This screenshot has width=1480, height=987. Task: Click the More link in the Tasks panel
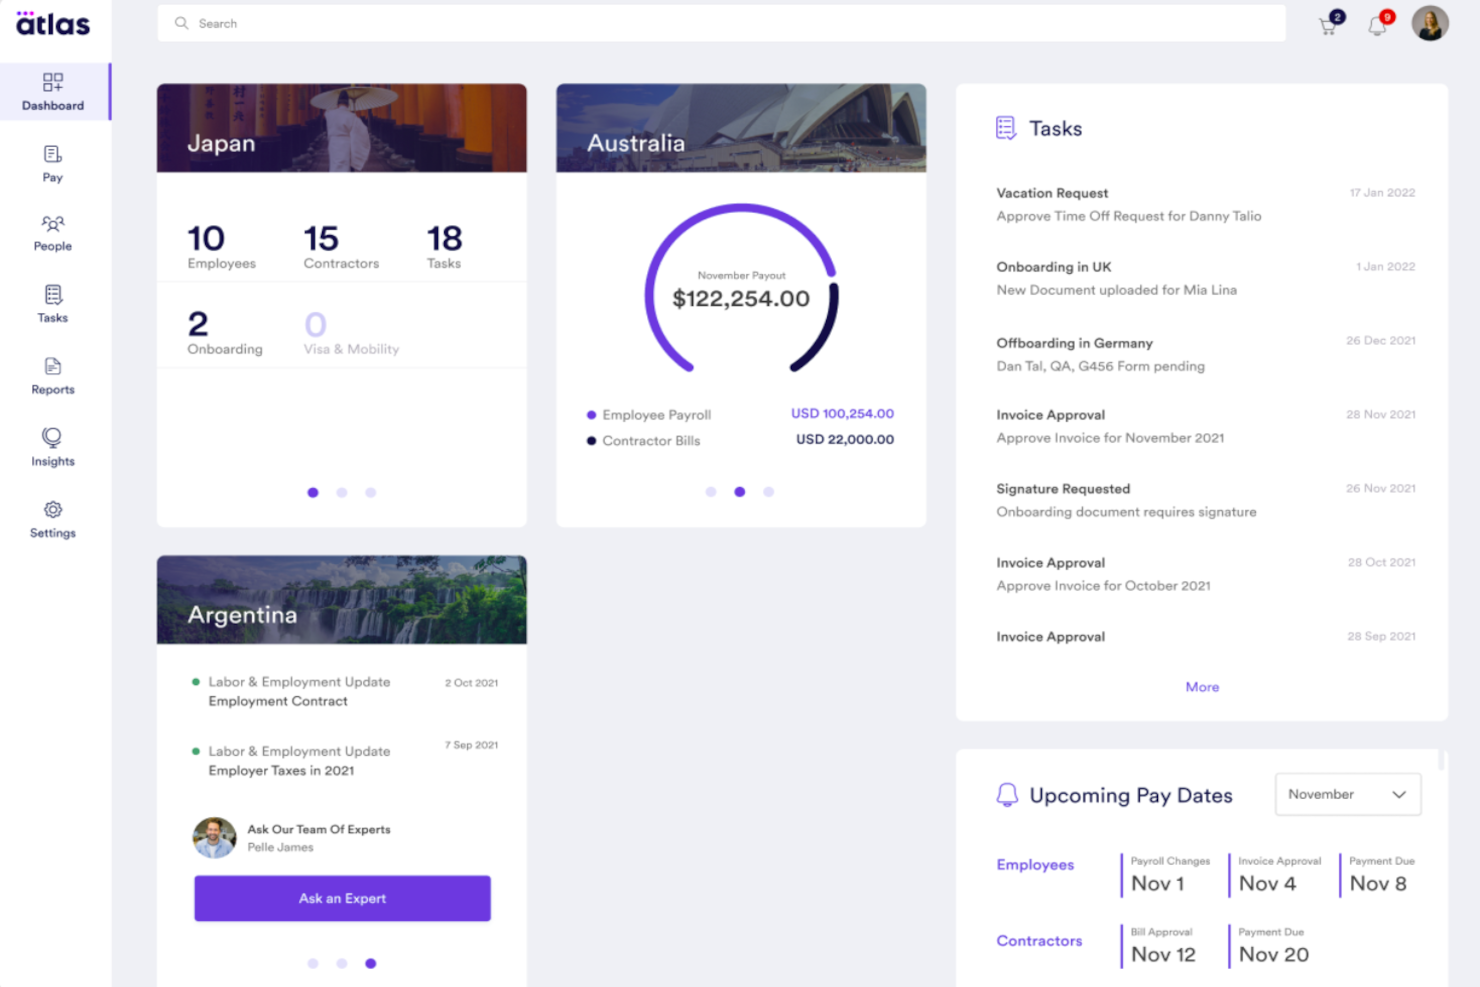click(1202, 687)
